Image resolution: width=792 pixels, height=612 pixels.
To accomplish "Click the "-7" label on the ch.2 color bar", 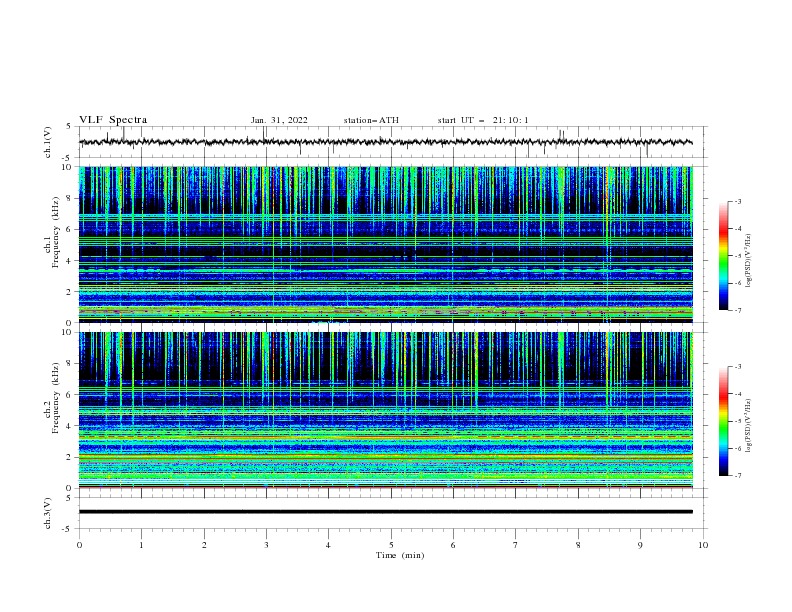I will point(738,475).
